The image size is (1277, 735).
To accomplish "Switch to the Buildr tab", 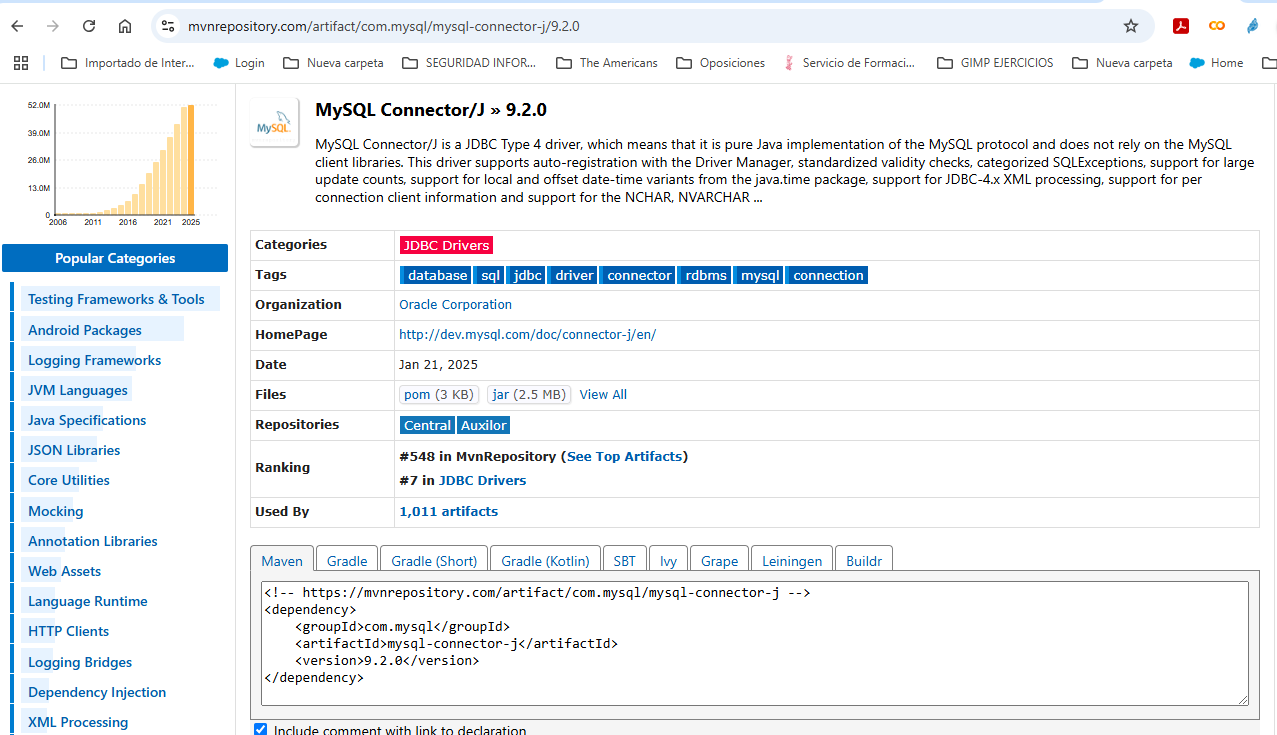I will click(864, 561).
